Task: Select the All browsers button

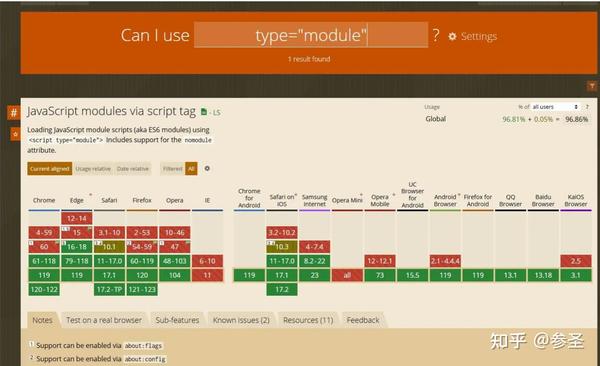Action: [x=191, y=169]
